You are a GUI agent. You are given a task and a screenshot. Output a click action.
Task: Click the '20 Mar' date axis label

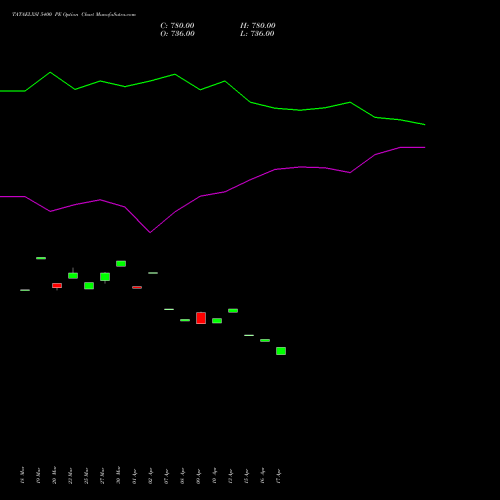point(54,475)
